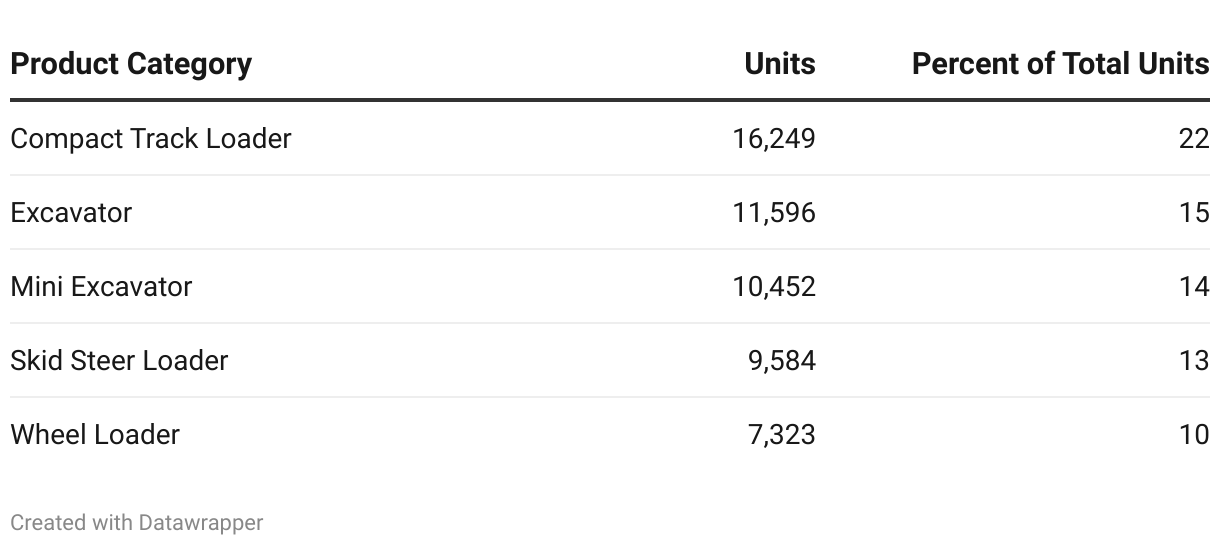This screenshot has height=546, width=1220.
Task: Select the Skid Steer Loader row label
Action: tap(119, 360)
